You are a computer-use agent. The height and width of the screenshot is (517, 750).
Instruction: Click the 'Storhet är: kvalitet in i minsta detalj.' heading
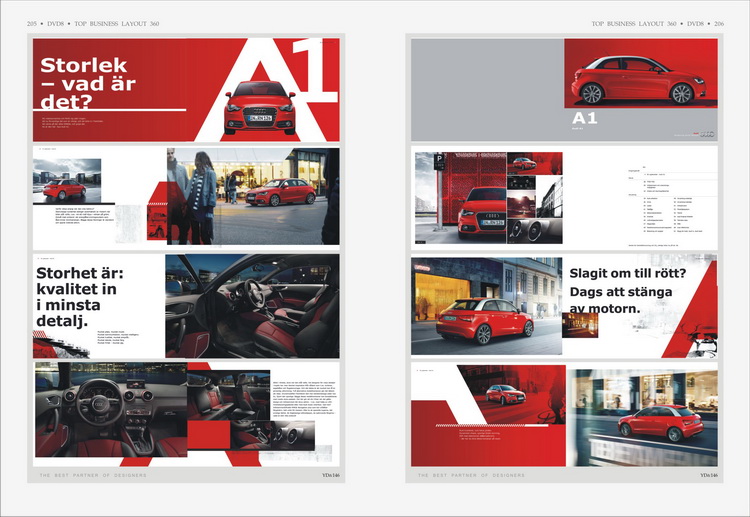(x=80, y=297)
